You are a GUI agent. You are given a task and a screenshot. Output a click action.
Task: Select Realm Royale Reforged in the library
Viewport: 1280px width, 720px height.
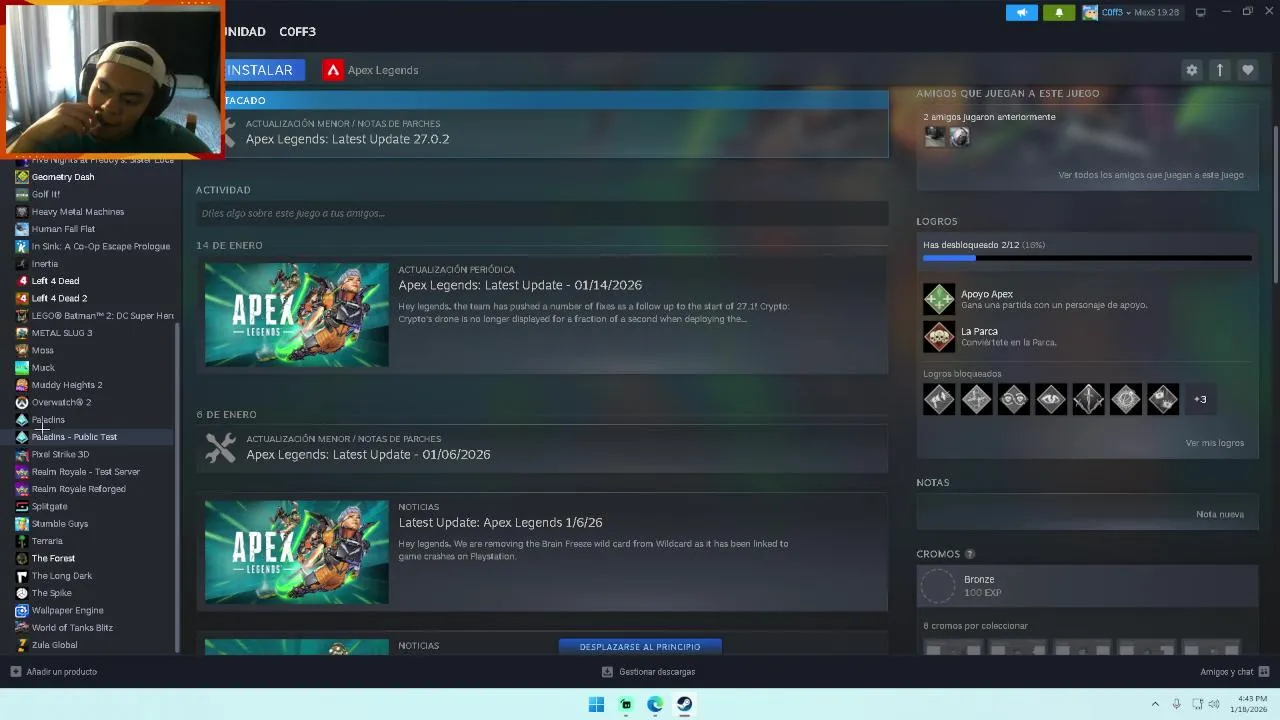coord(78,489)
